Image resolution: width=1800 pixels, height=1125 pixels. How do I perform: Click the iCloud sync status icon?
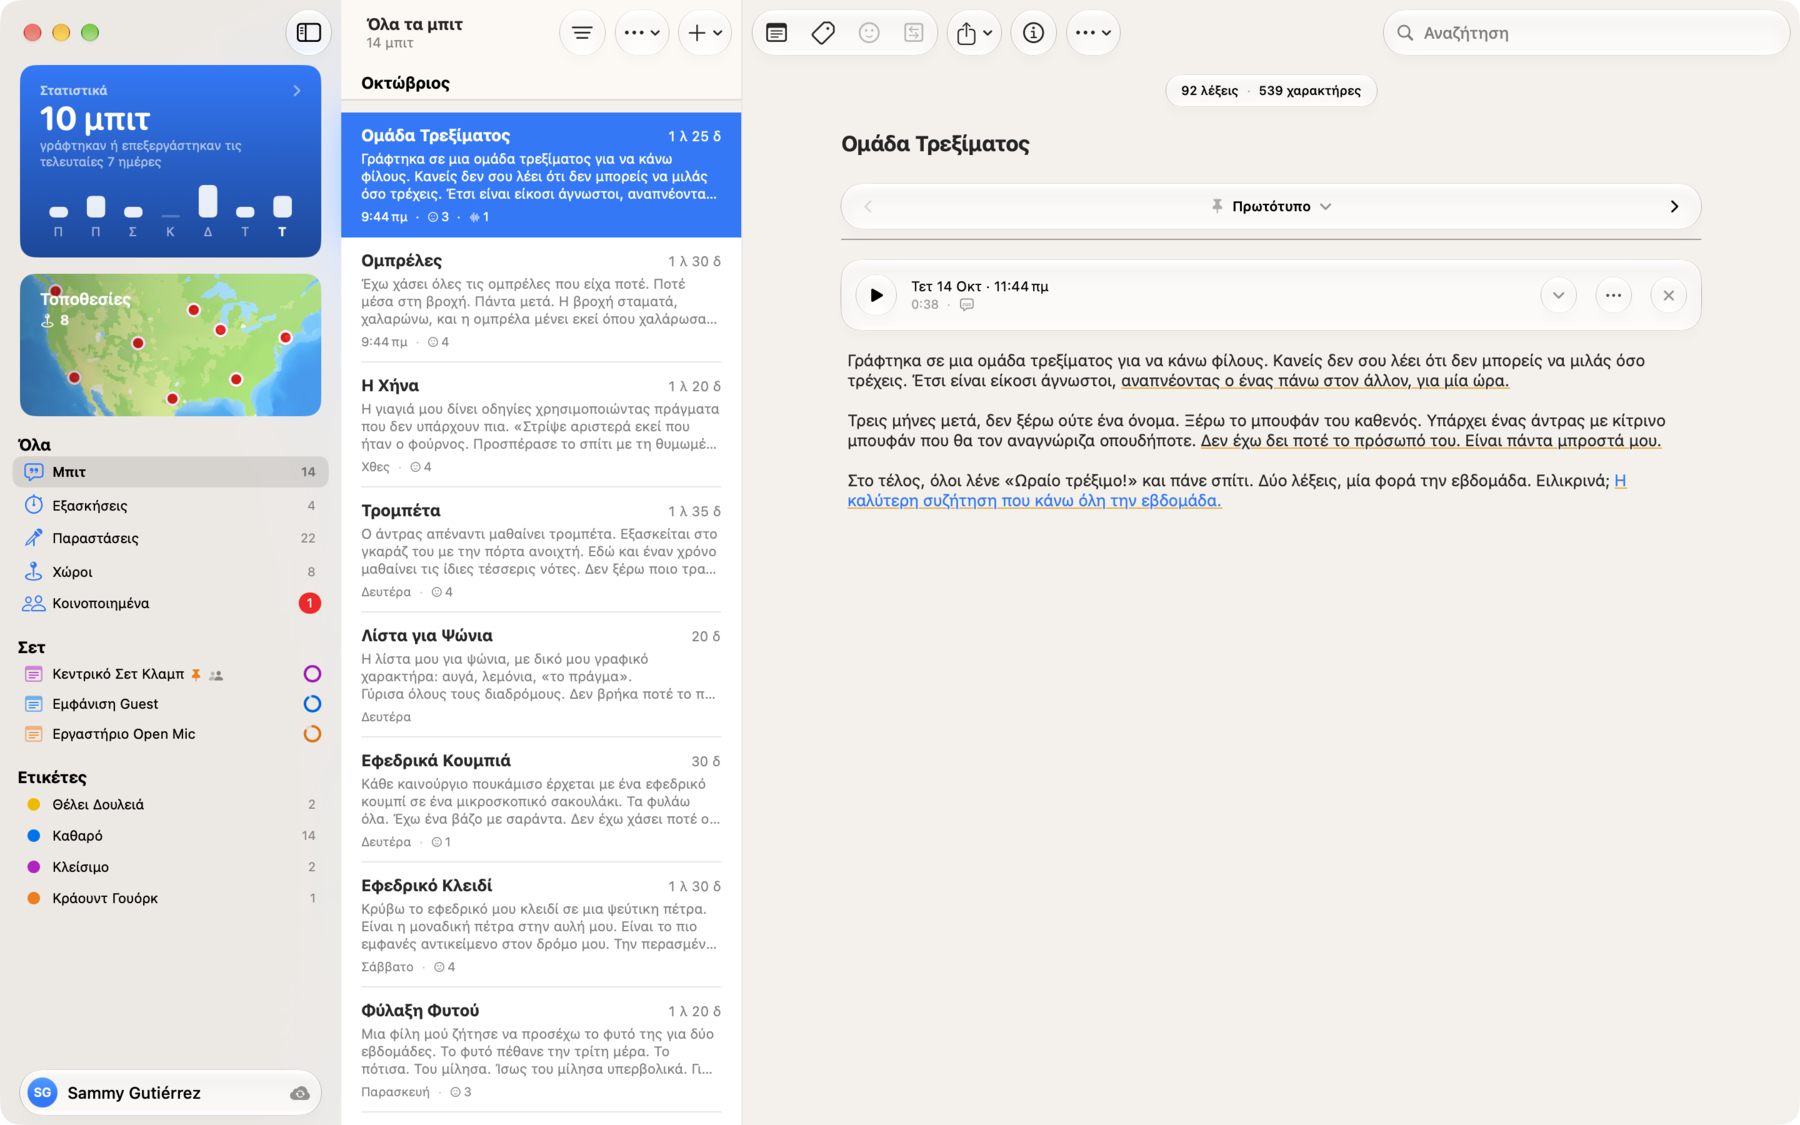pyautogui.click(x=299, y=1093)
